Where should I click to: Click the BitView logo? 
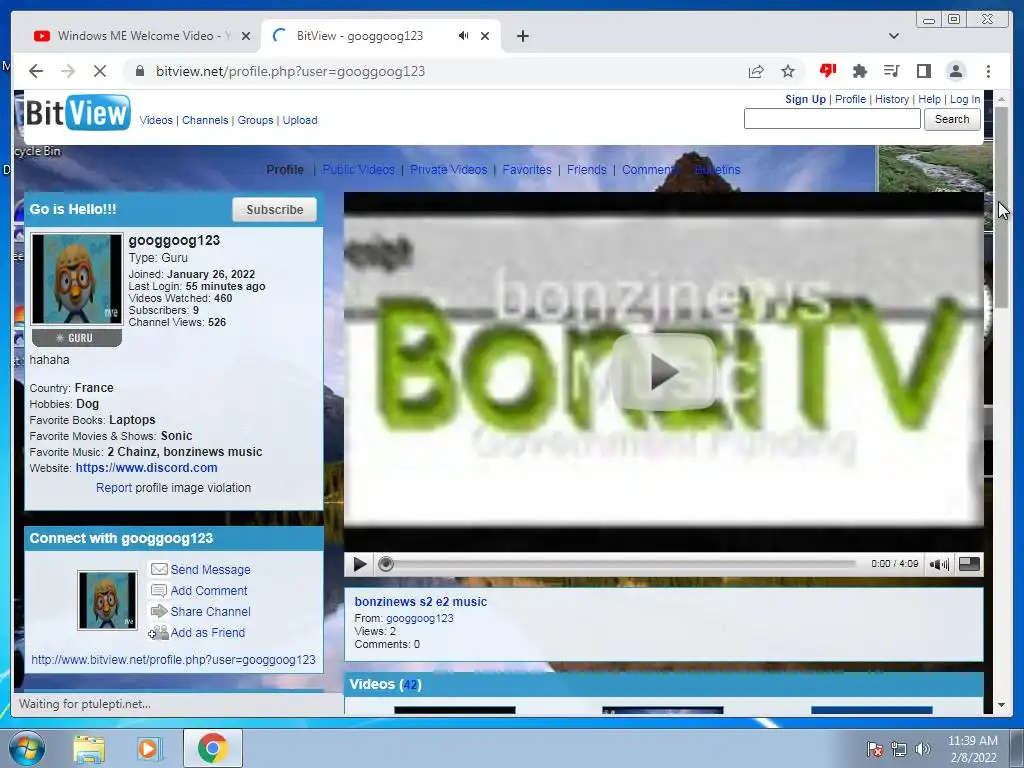pos(77,112)
